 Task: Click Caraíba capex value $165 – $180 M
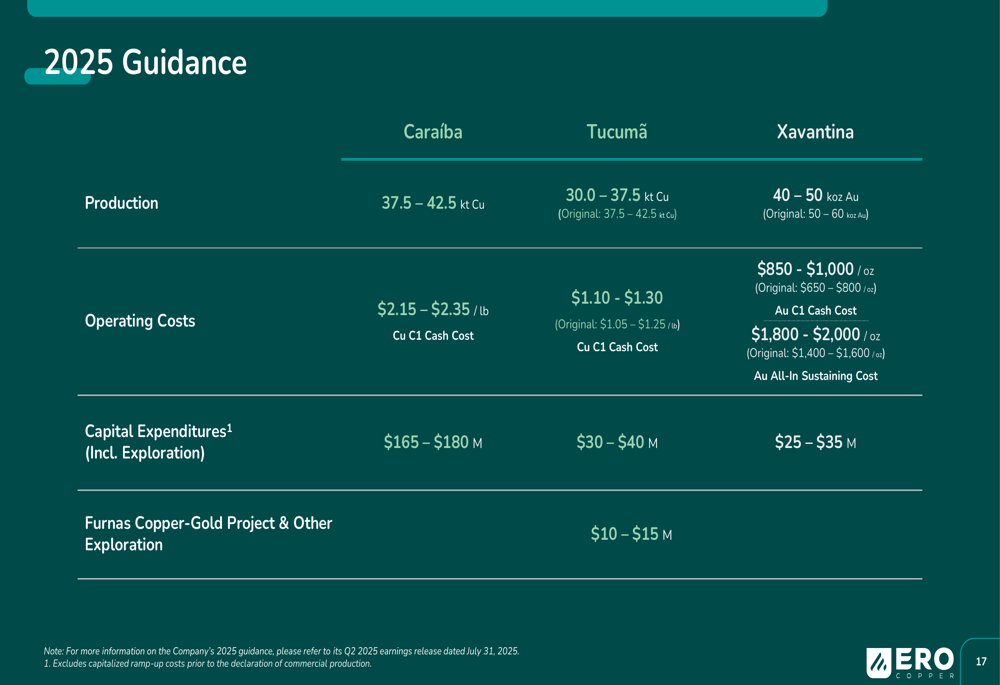[x=433, y=442]
